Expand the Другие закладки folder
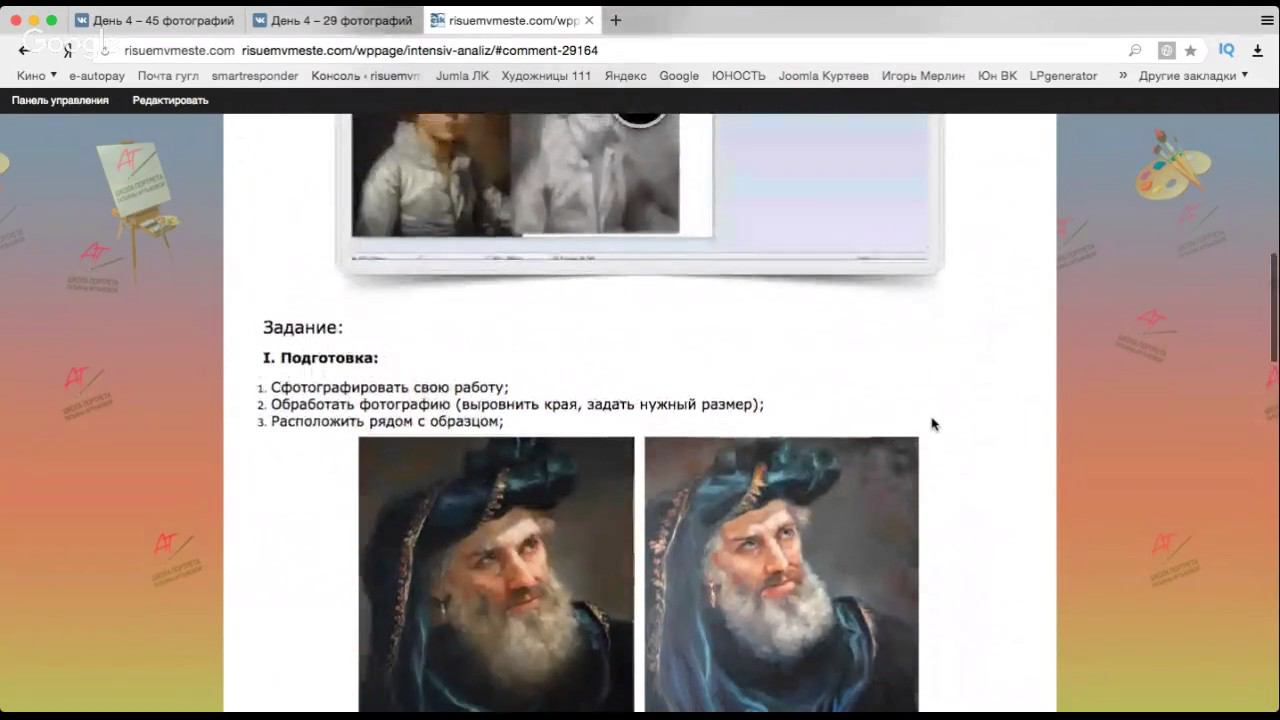1280x720 pixels. point(1193,76)
